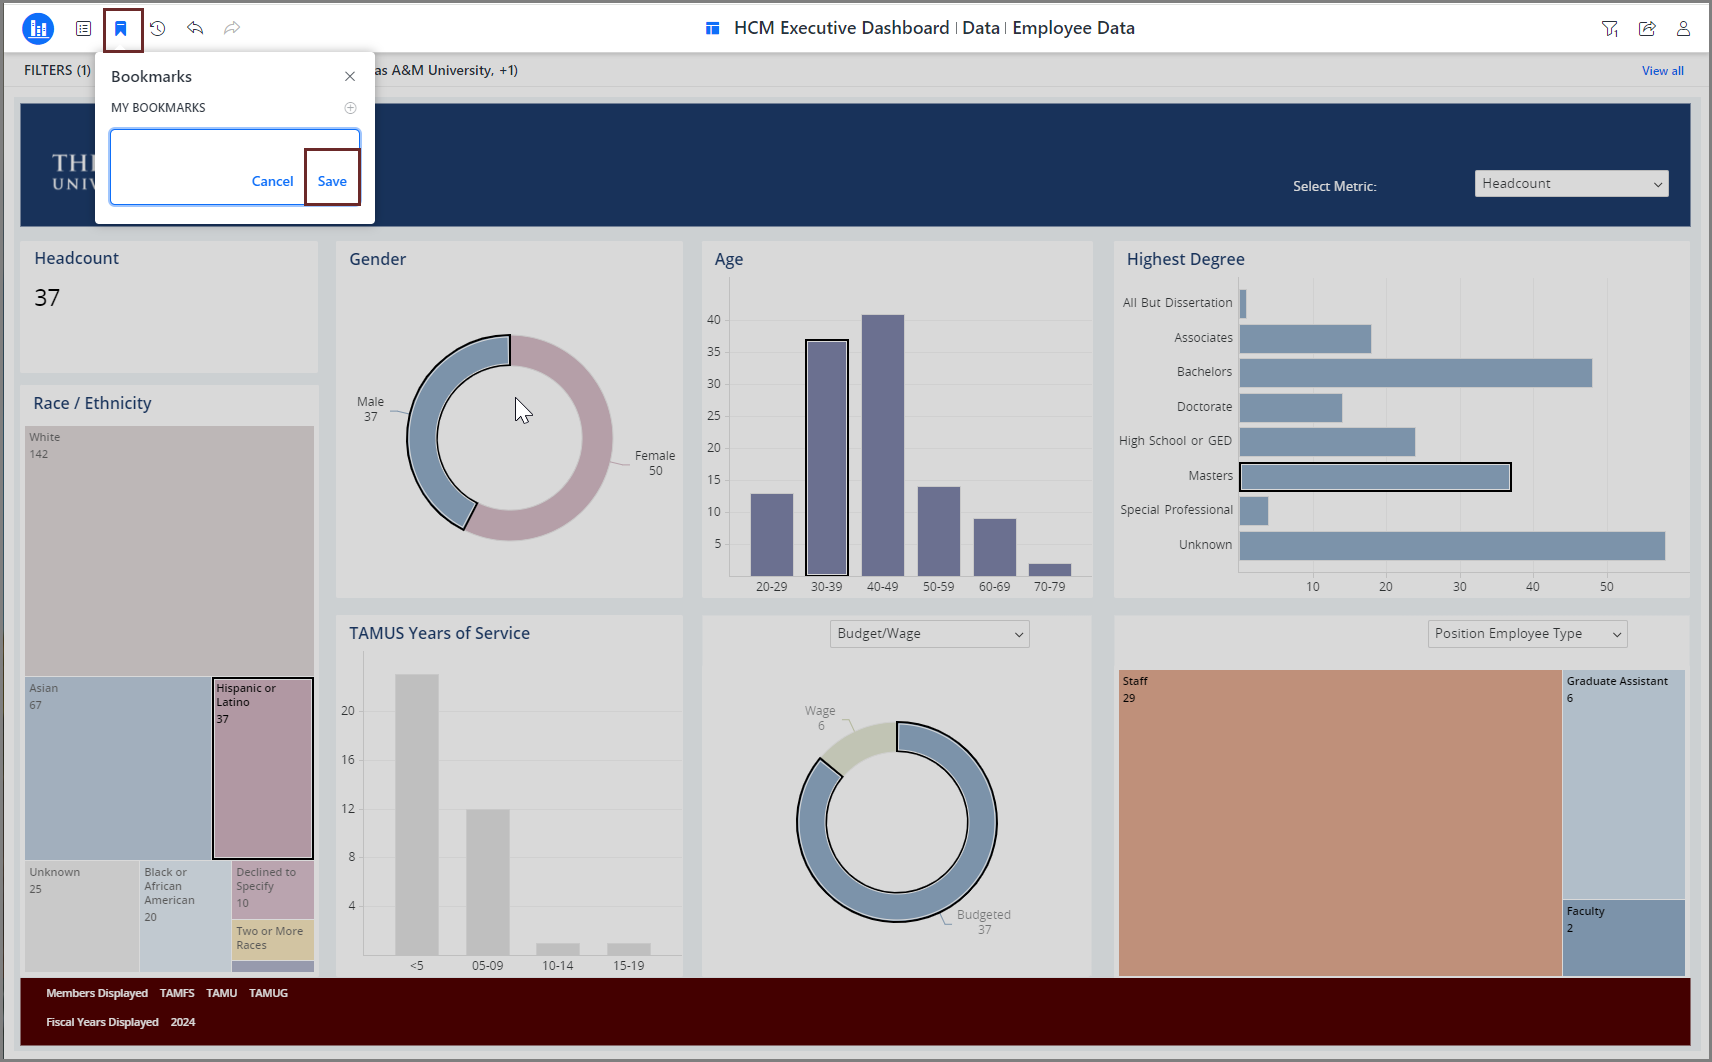Open the Position Employee Type dropdown
The height and width of the screenshot is (1062, 1712).
pyautogui.click(x=1527, y=634)
